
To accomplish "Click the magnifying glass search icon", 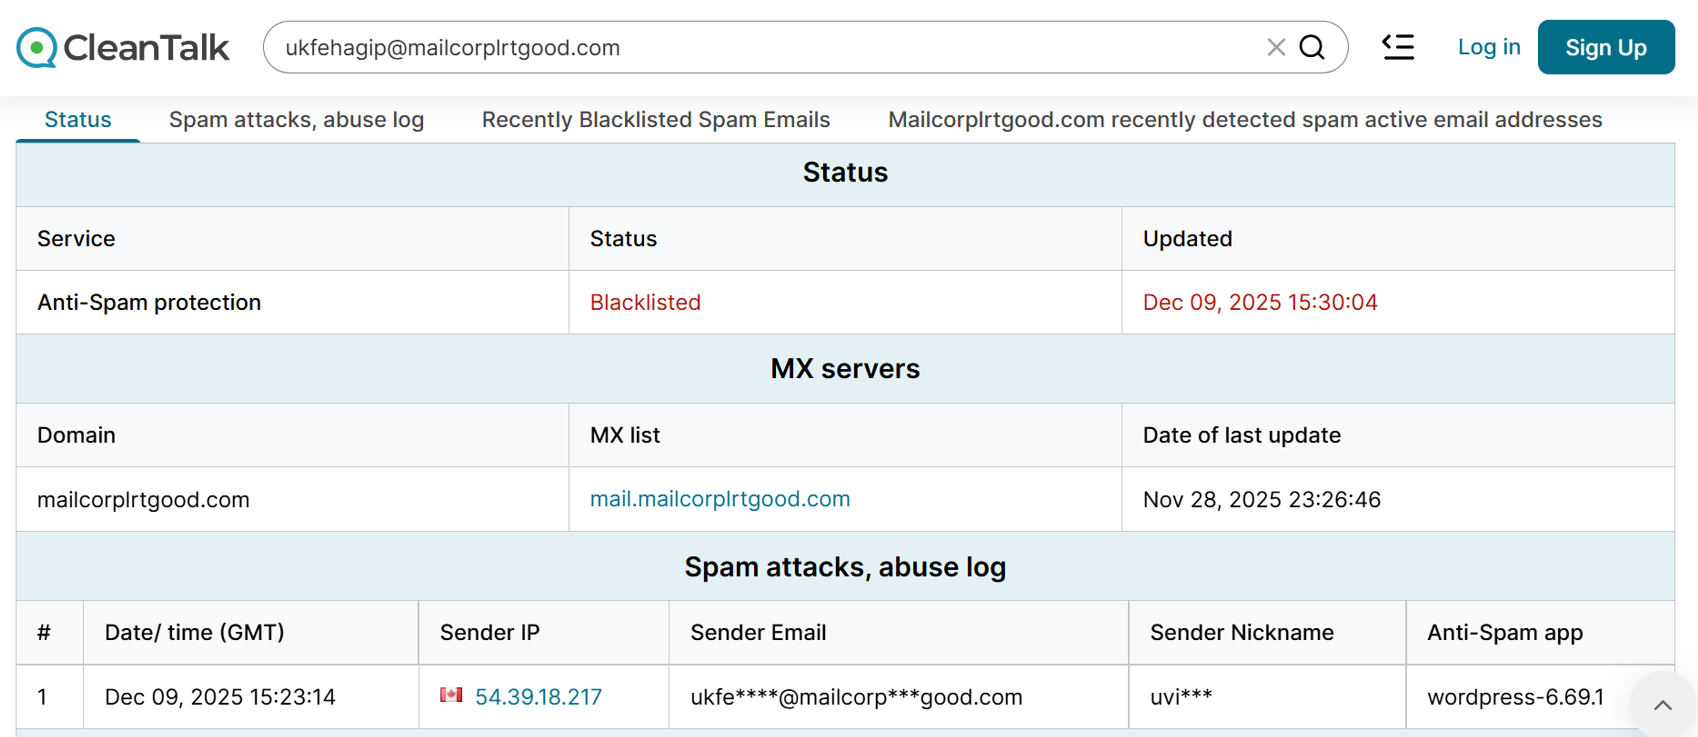I will 1312,47.
